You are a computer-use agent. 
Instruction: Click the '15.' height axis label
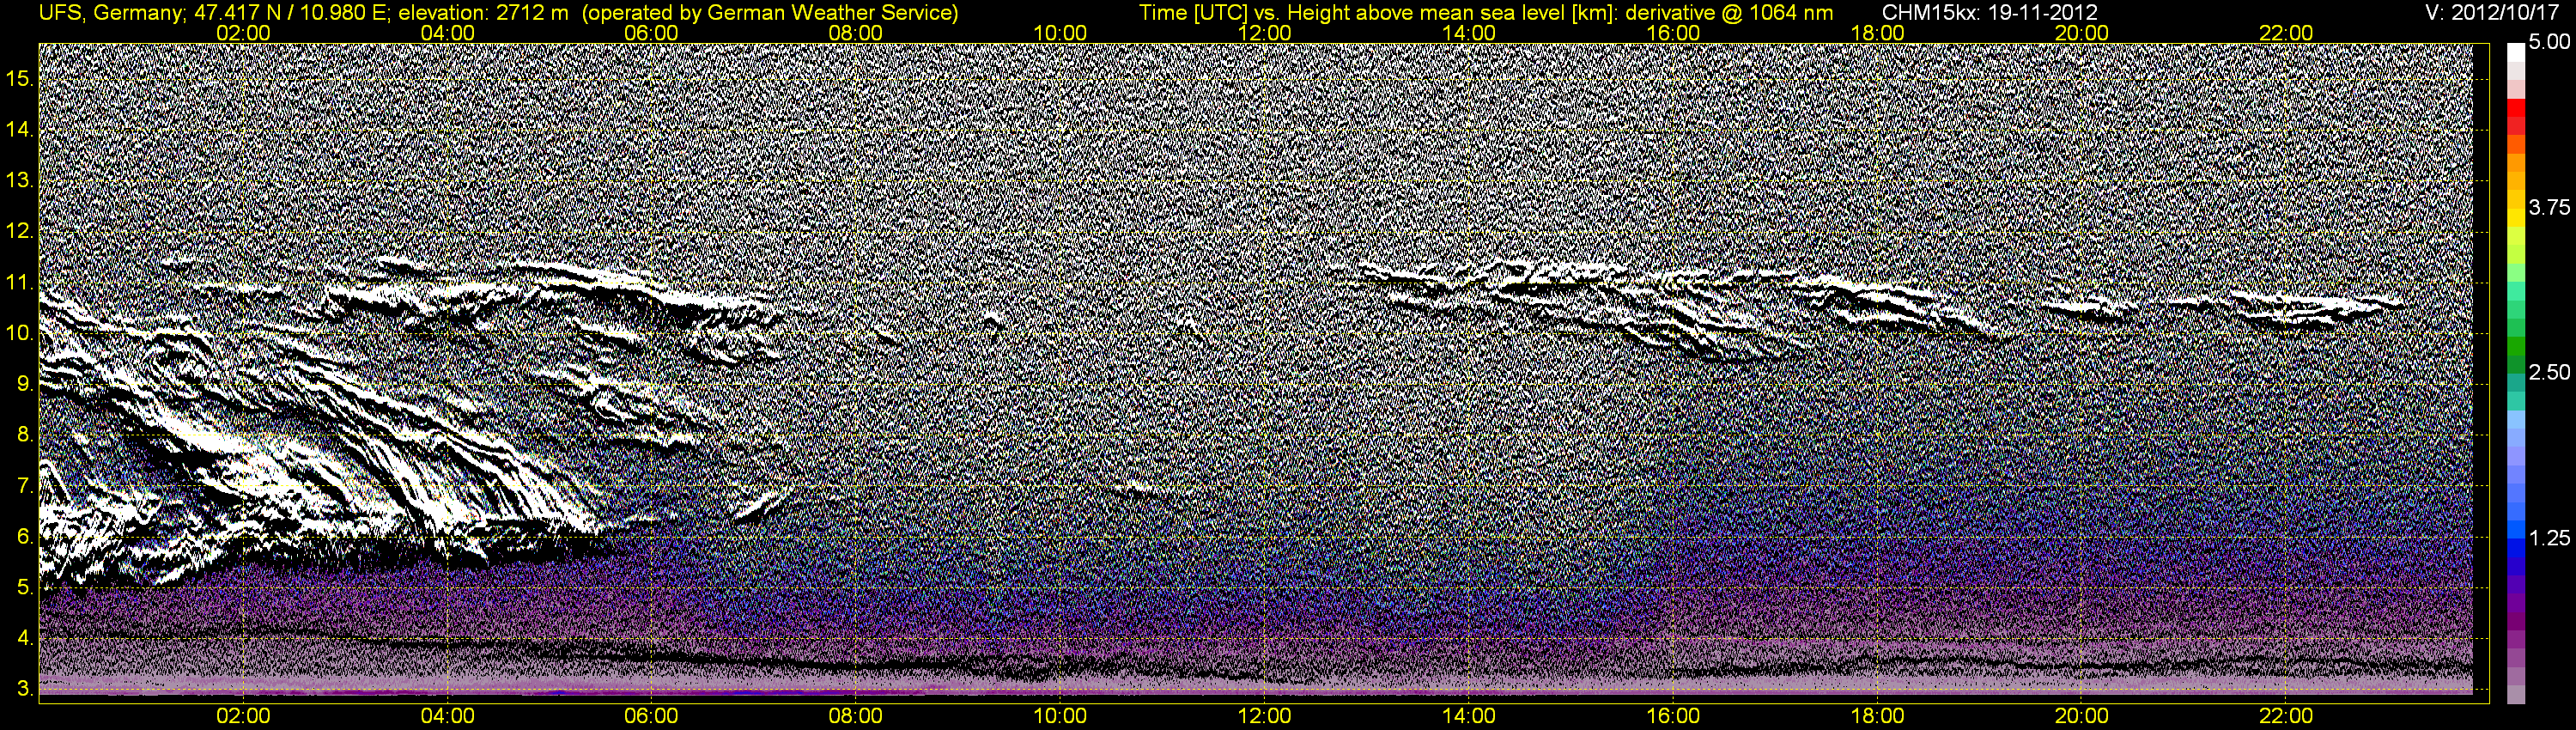pos(21,78)
